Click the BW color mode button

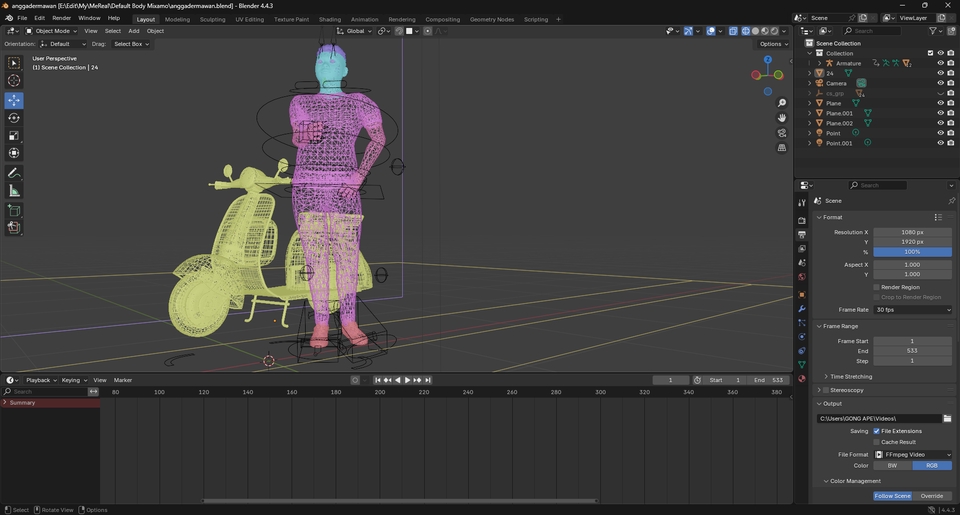pyautogui.click(x=892, y=465)
